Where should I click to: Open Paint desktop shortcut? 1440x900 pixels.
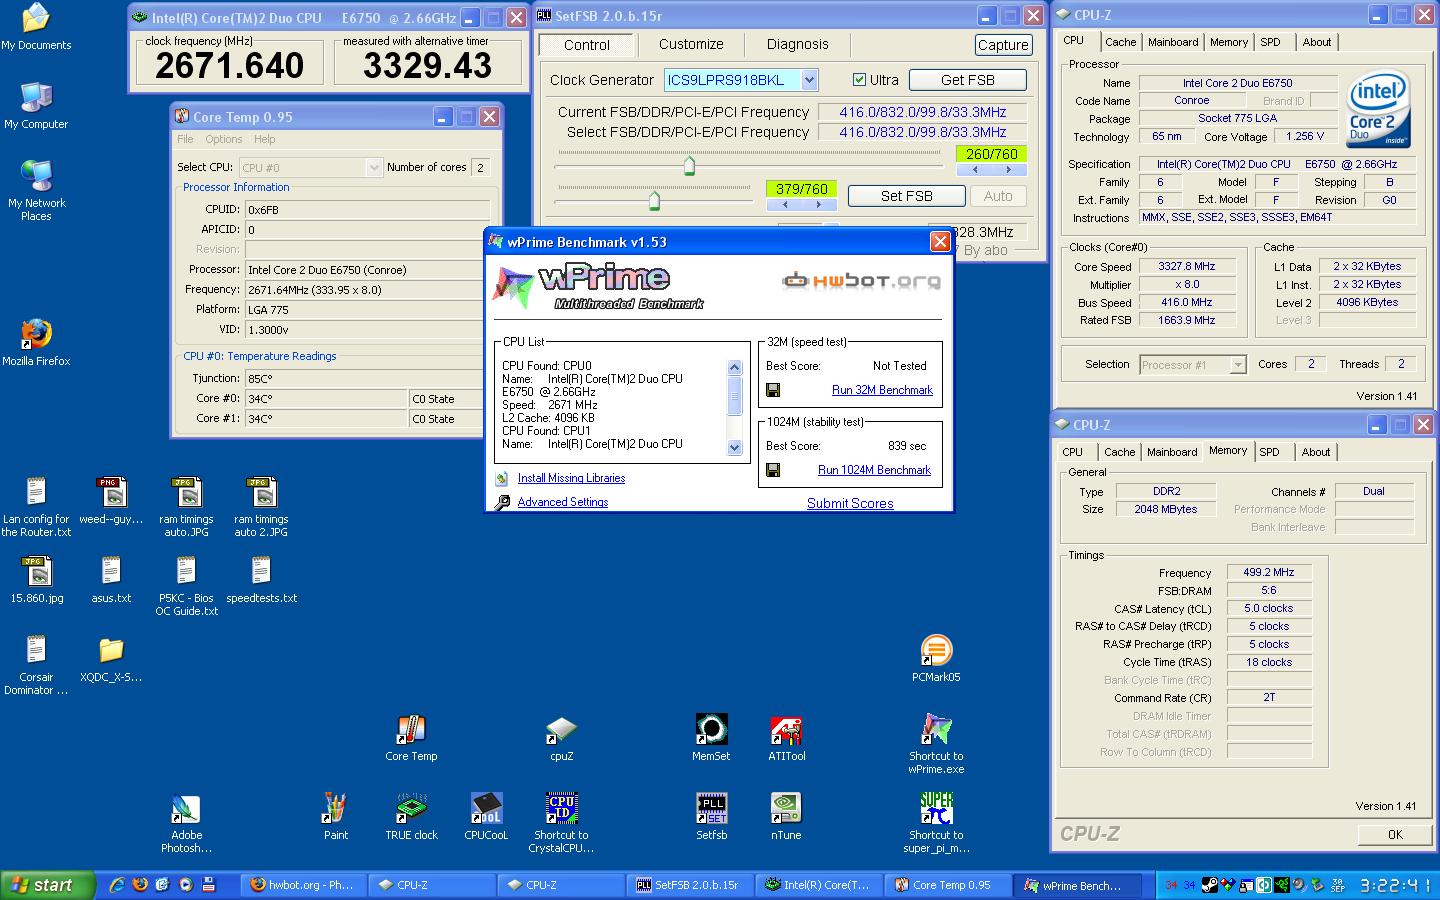click(x=336, y=816)
